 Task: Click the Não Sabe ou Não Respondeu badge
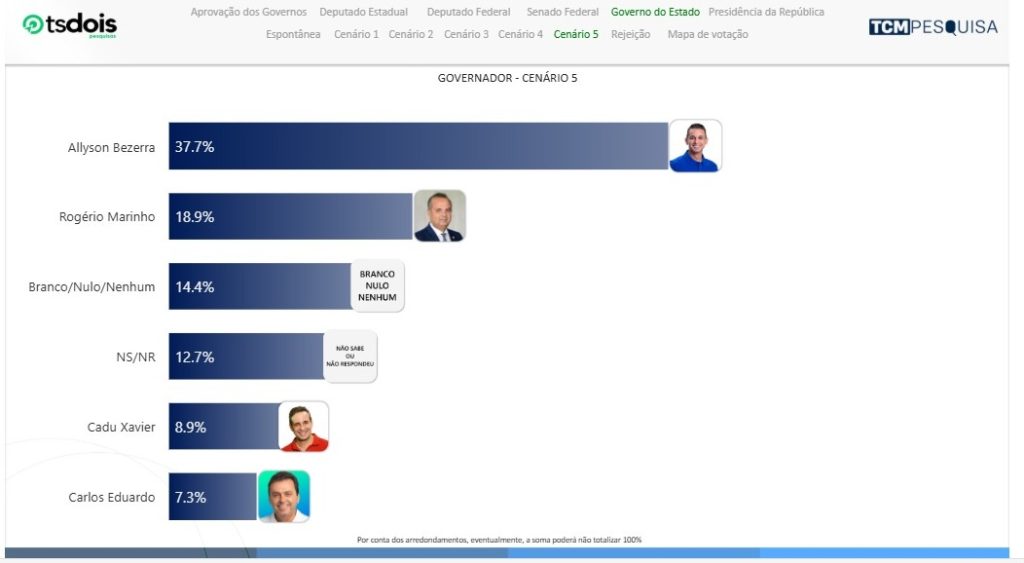click(x=350, y=357)
